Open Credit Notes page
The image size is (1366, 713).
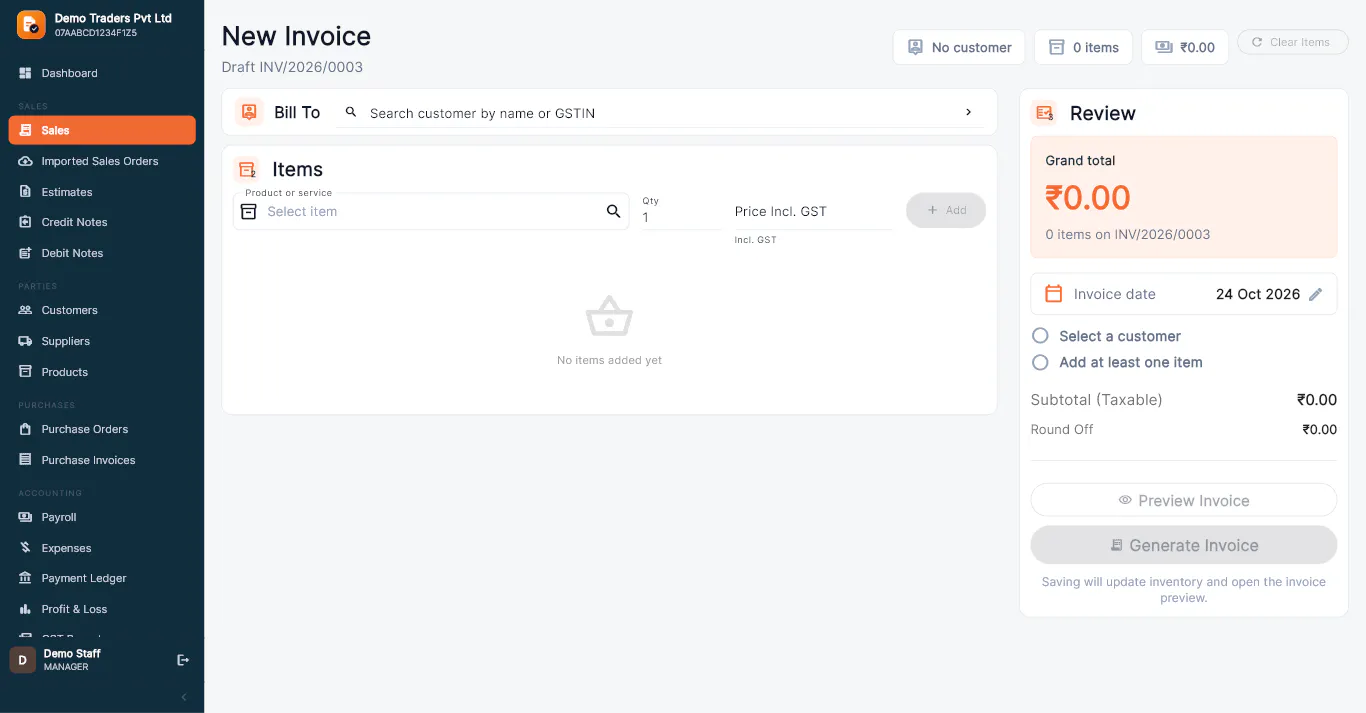(102, 222)
